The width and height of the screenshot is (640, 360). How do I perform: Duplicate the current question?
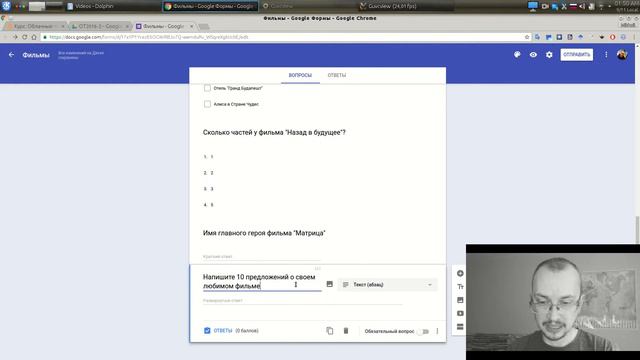(330, 331)
